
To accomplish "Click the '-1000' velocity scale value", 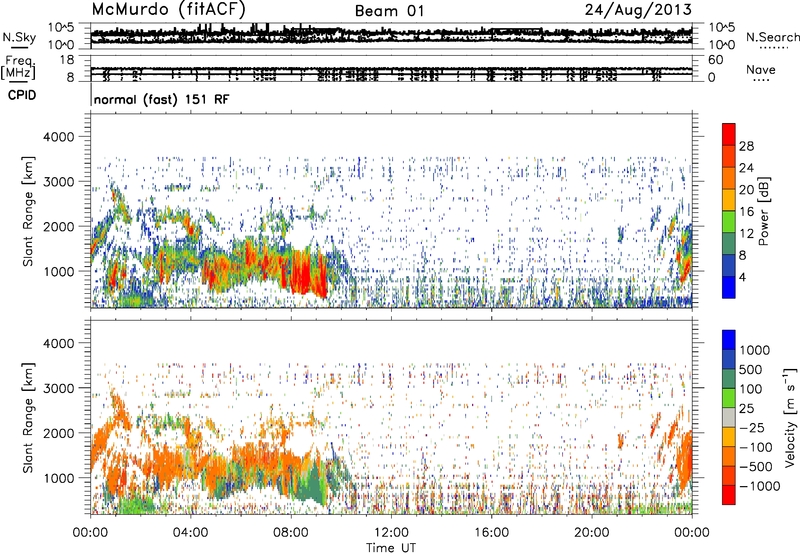I will tap(759, 486).
